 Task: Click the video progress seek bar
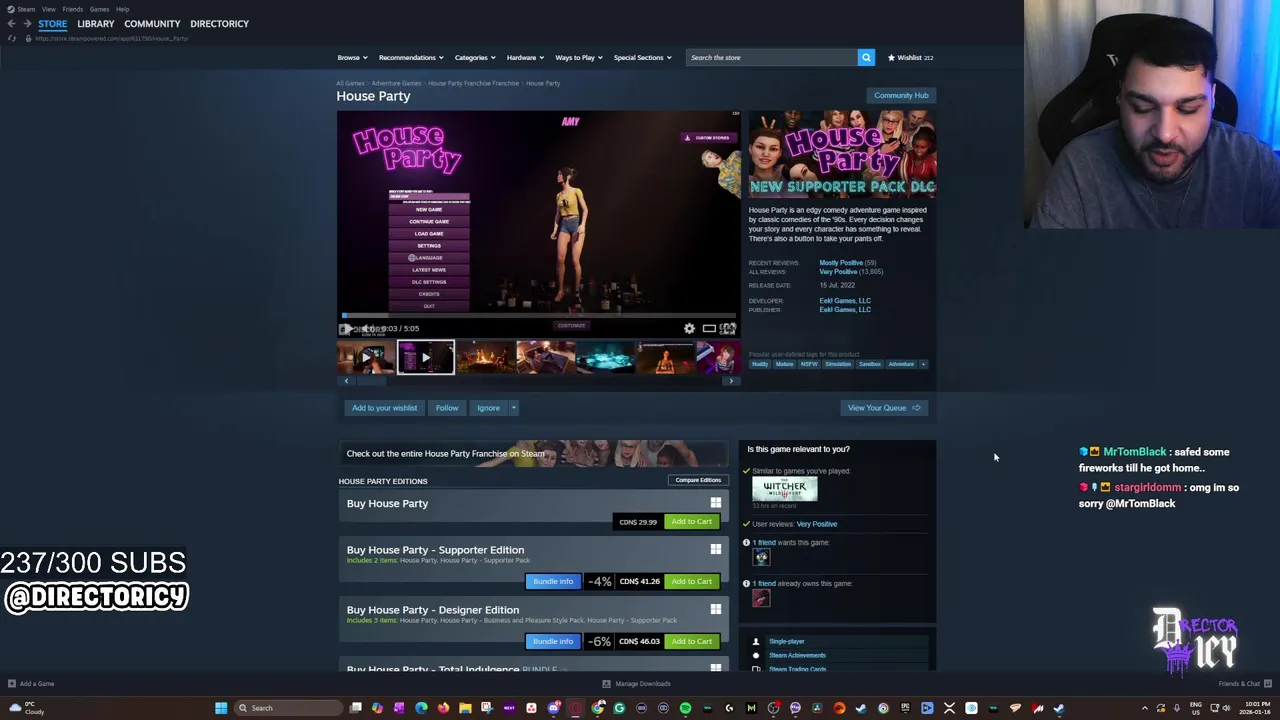point(538,316)
